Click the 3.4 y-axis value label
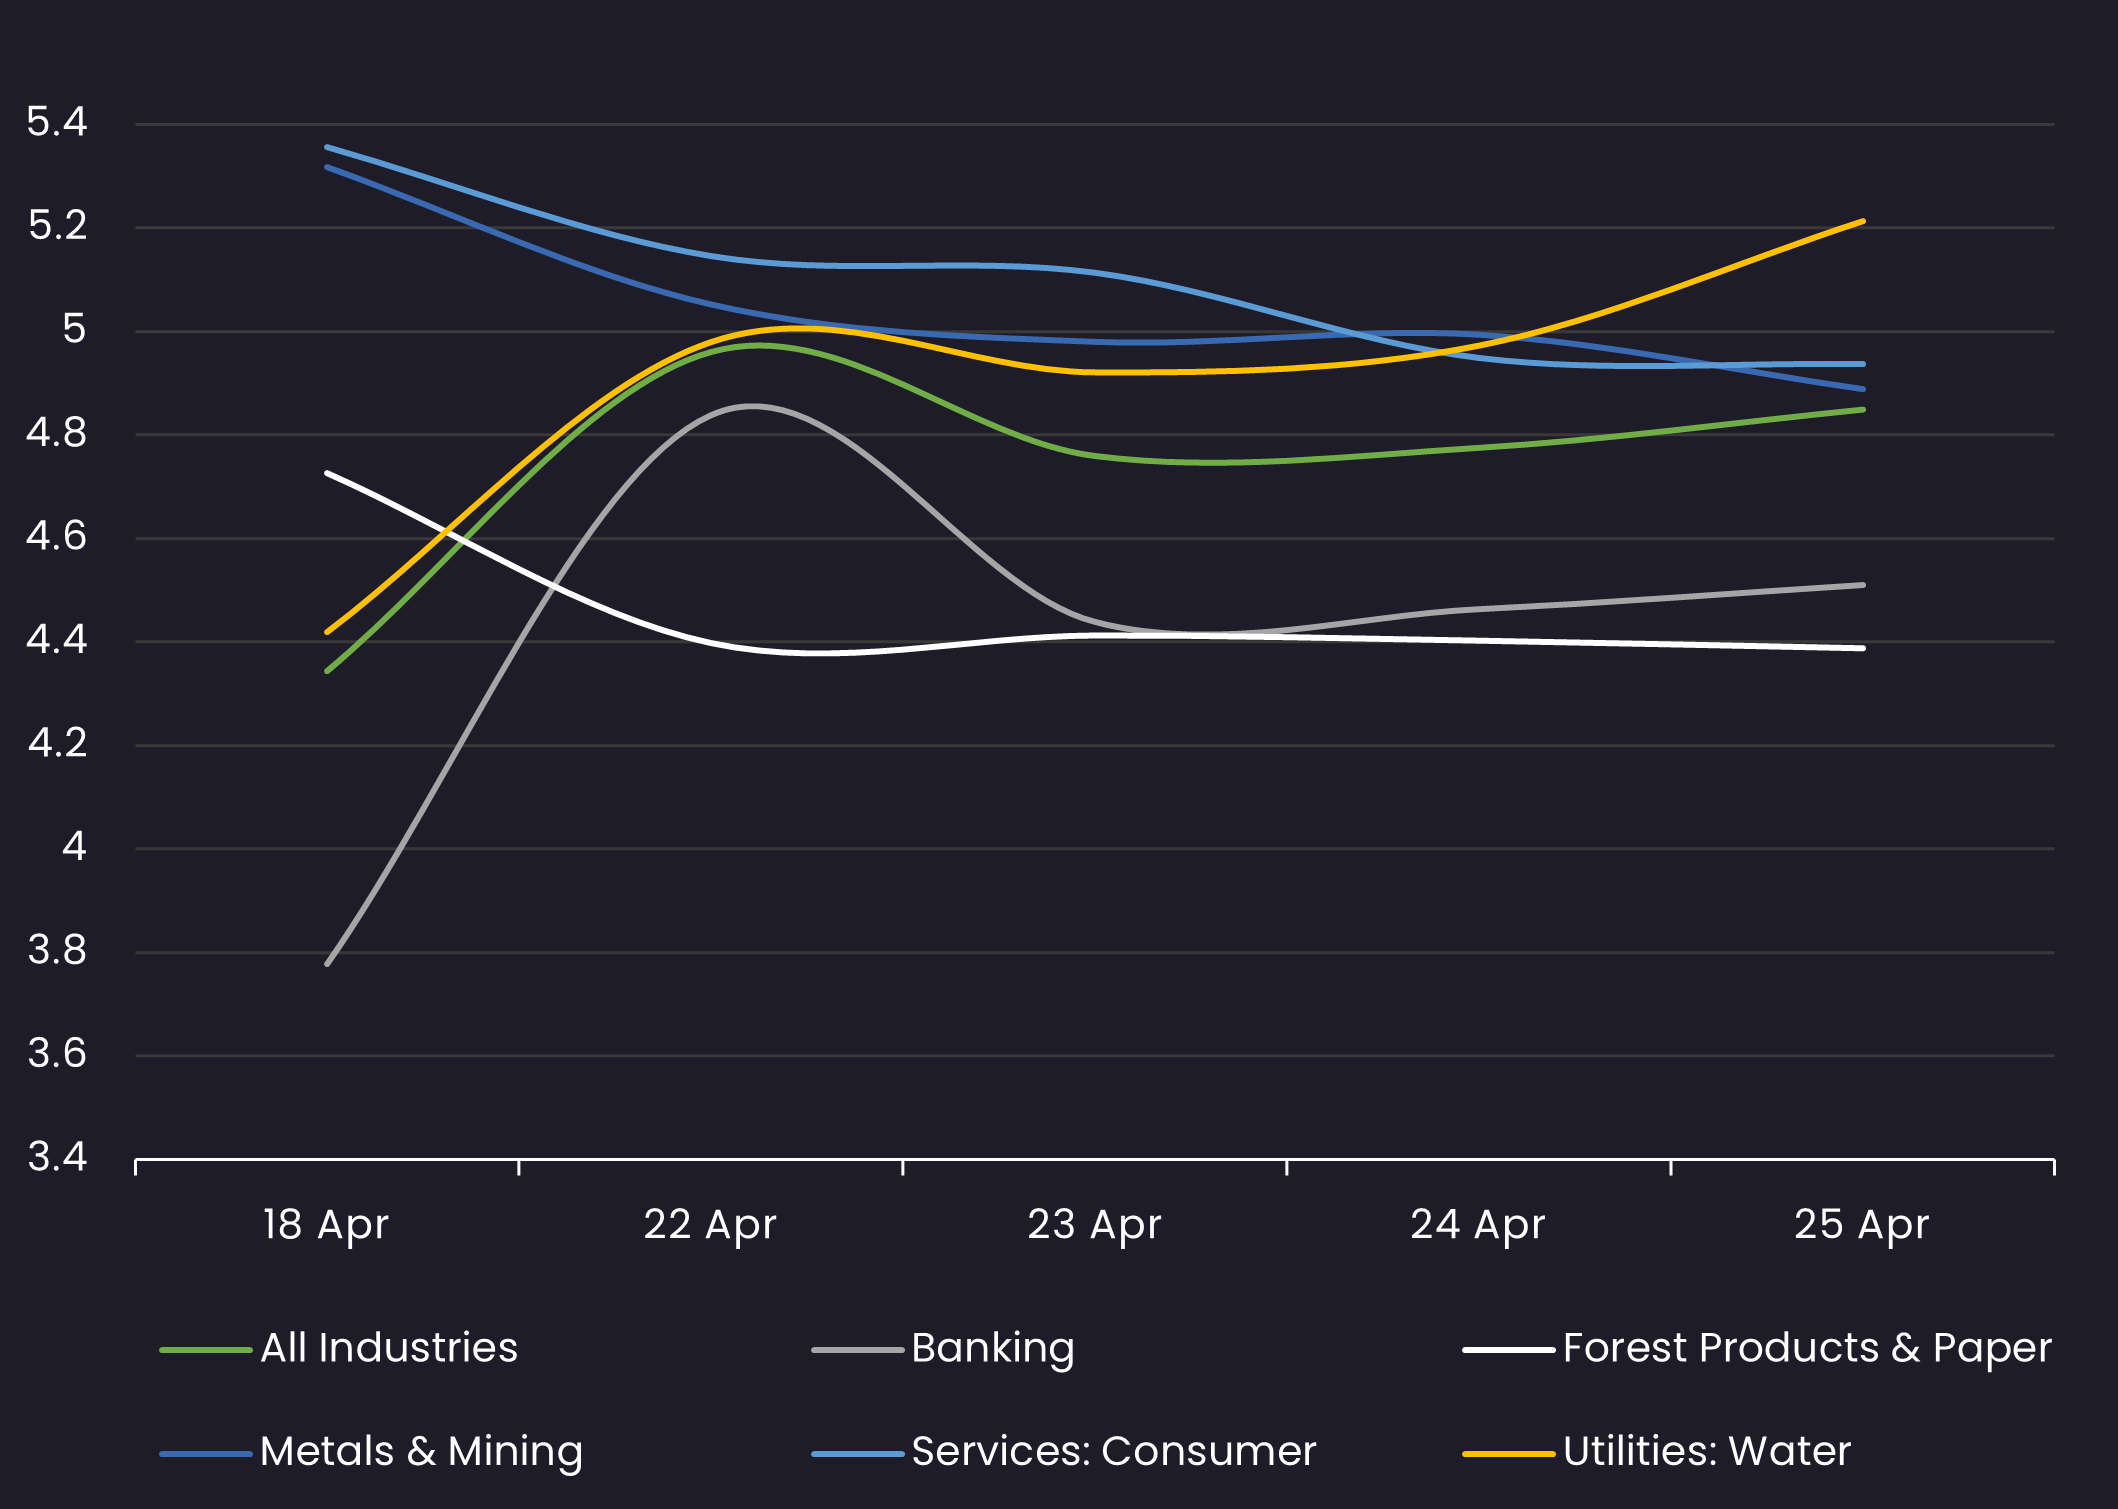The width and height of the screenshot is (2118, 1509). (57, 1157)
